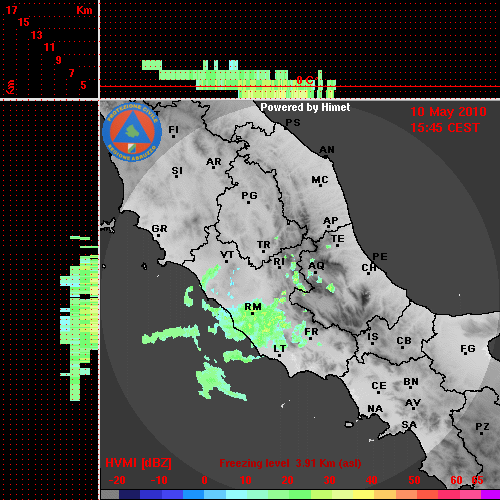Click the 10 May 2010 date label
This screenshot has height=500, width=500.
tap(448, 112)
